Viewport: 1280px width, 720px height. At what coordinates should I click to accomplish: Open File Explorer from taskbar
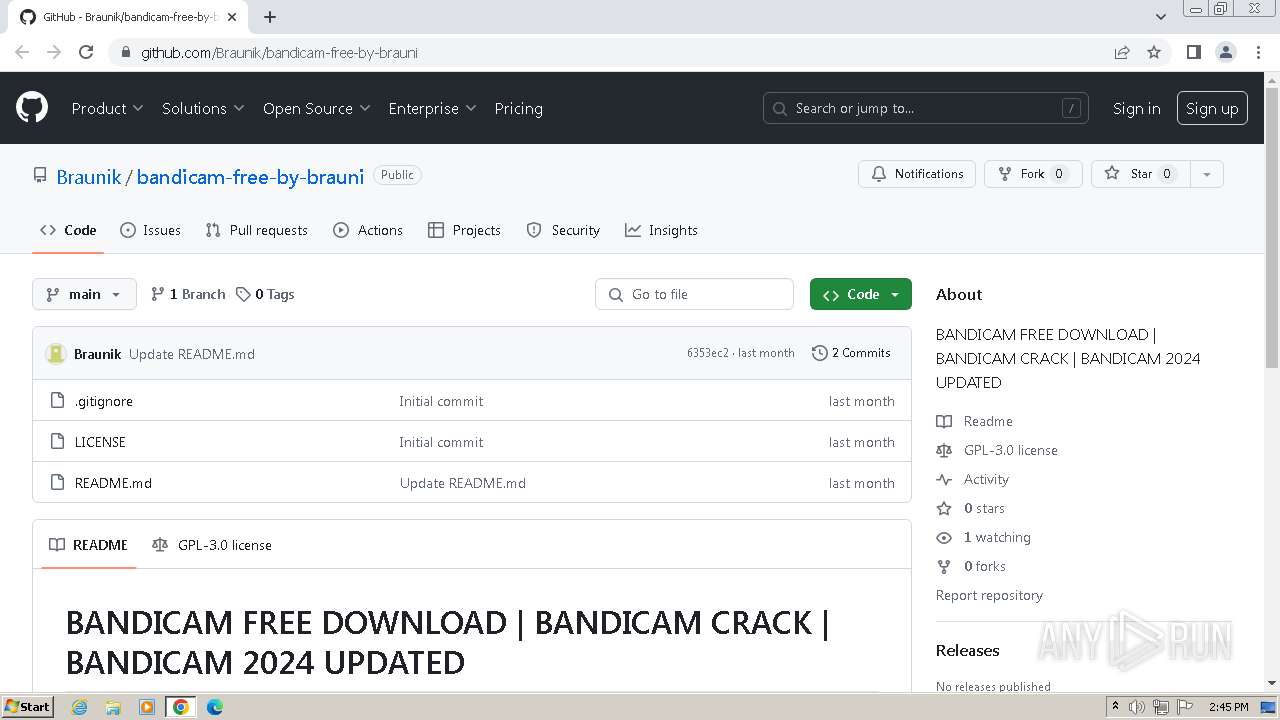pyautogui.click(x=113, y=707)
